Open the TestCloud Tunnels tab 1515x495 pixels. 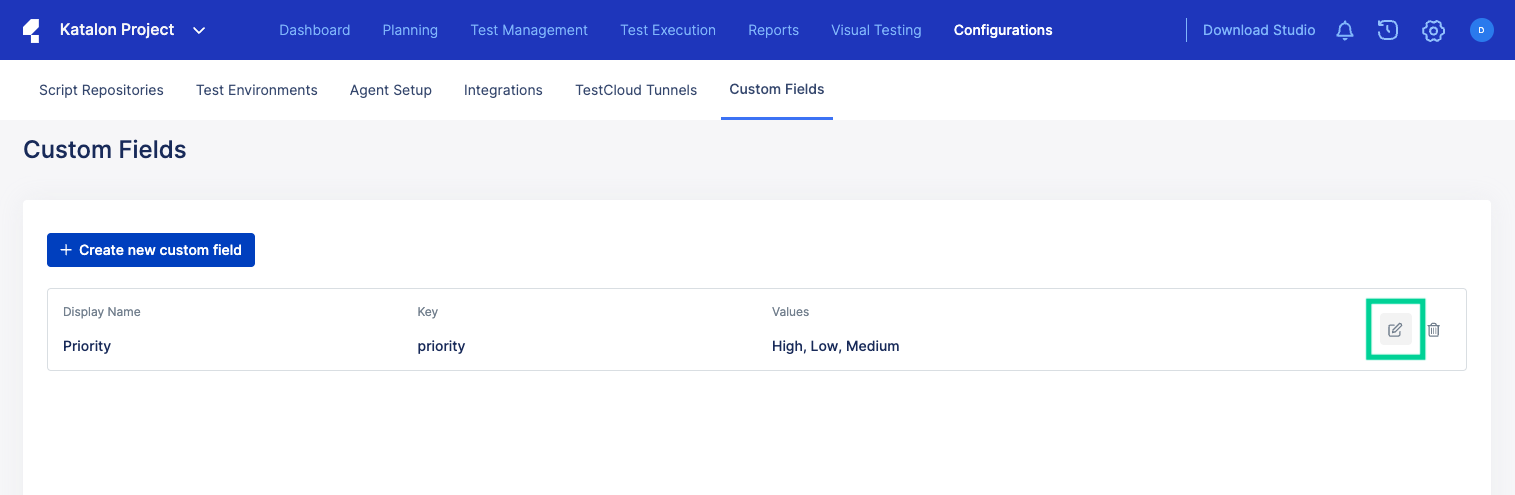pyautogui.click(x=636, y=90)
